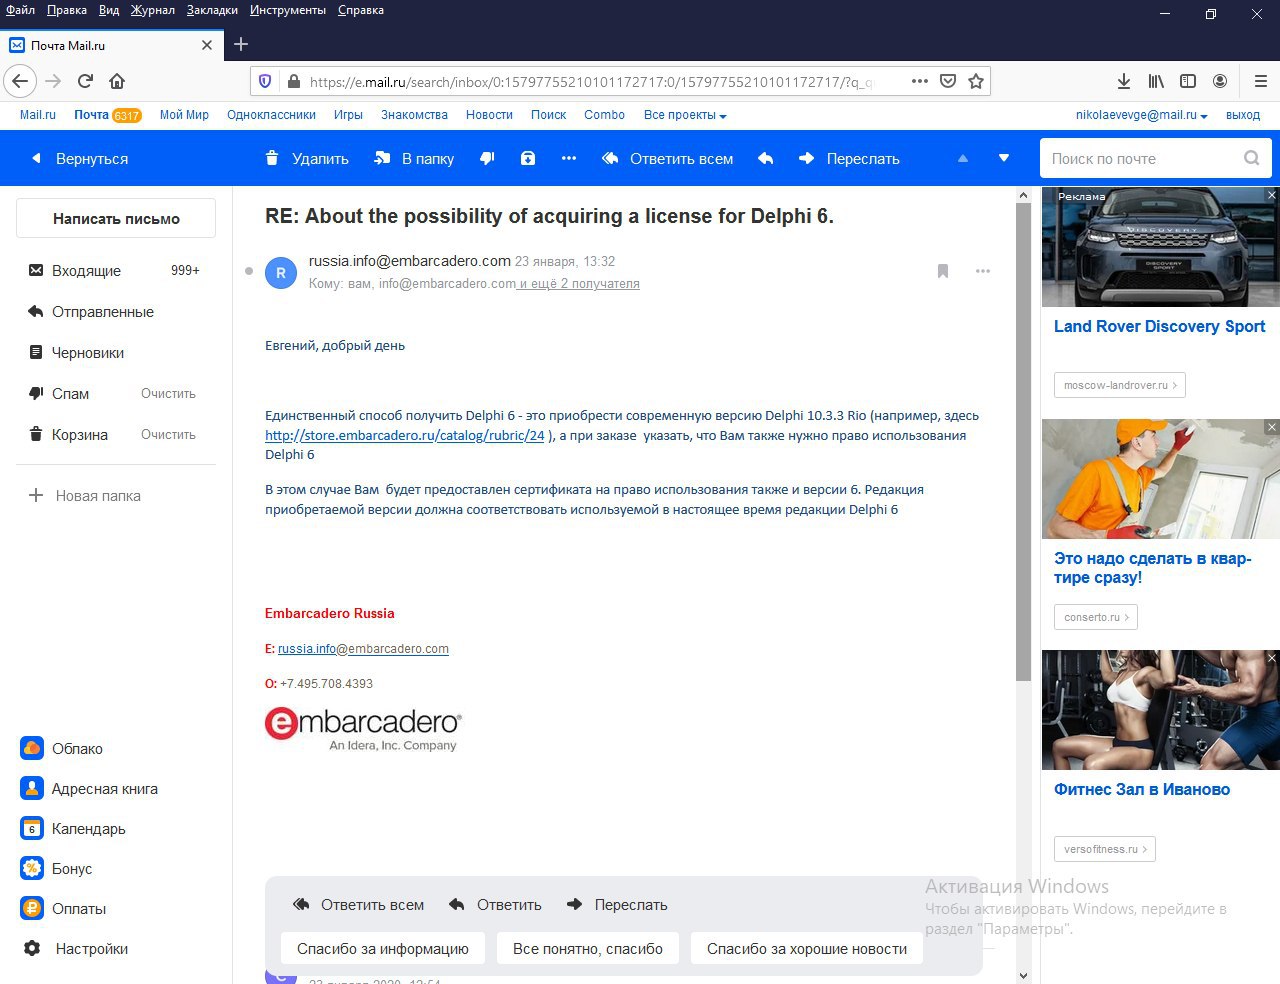The image size is (1280, 984).
Task: Click Ответить всем in top toolbar
Action: pos(667,158)
